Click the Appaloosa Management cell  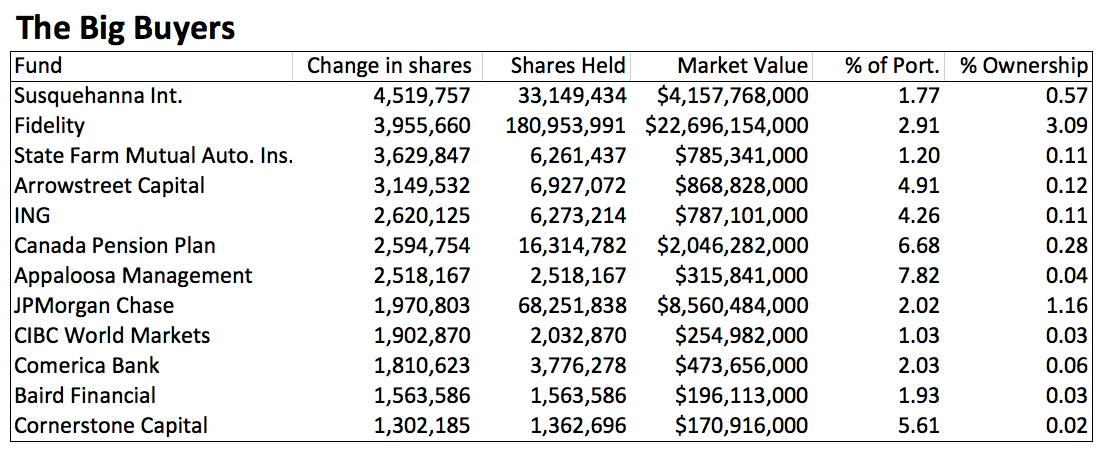click(133, 276)
